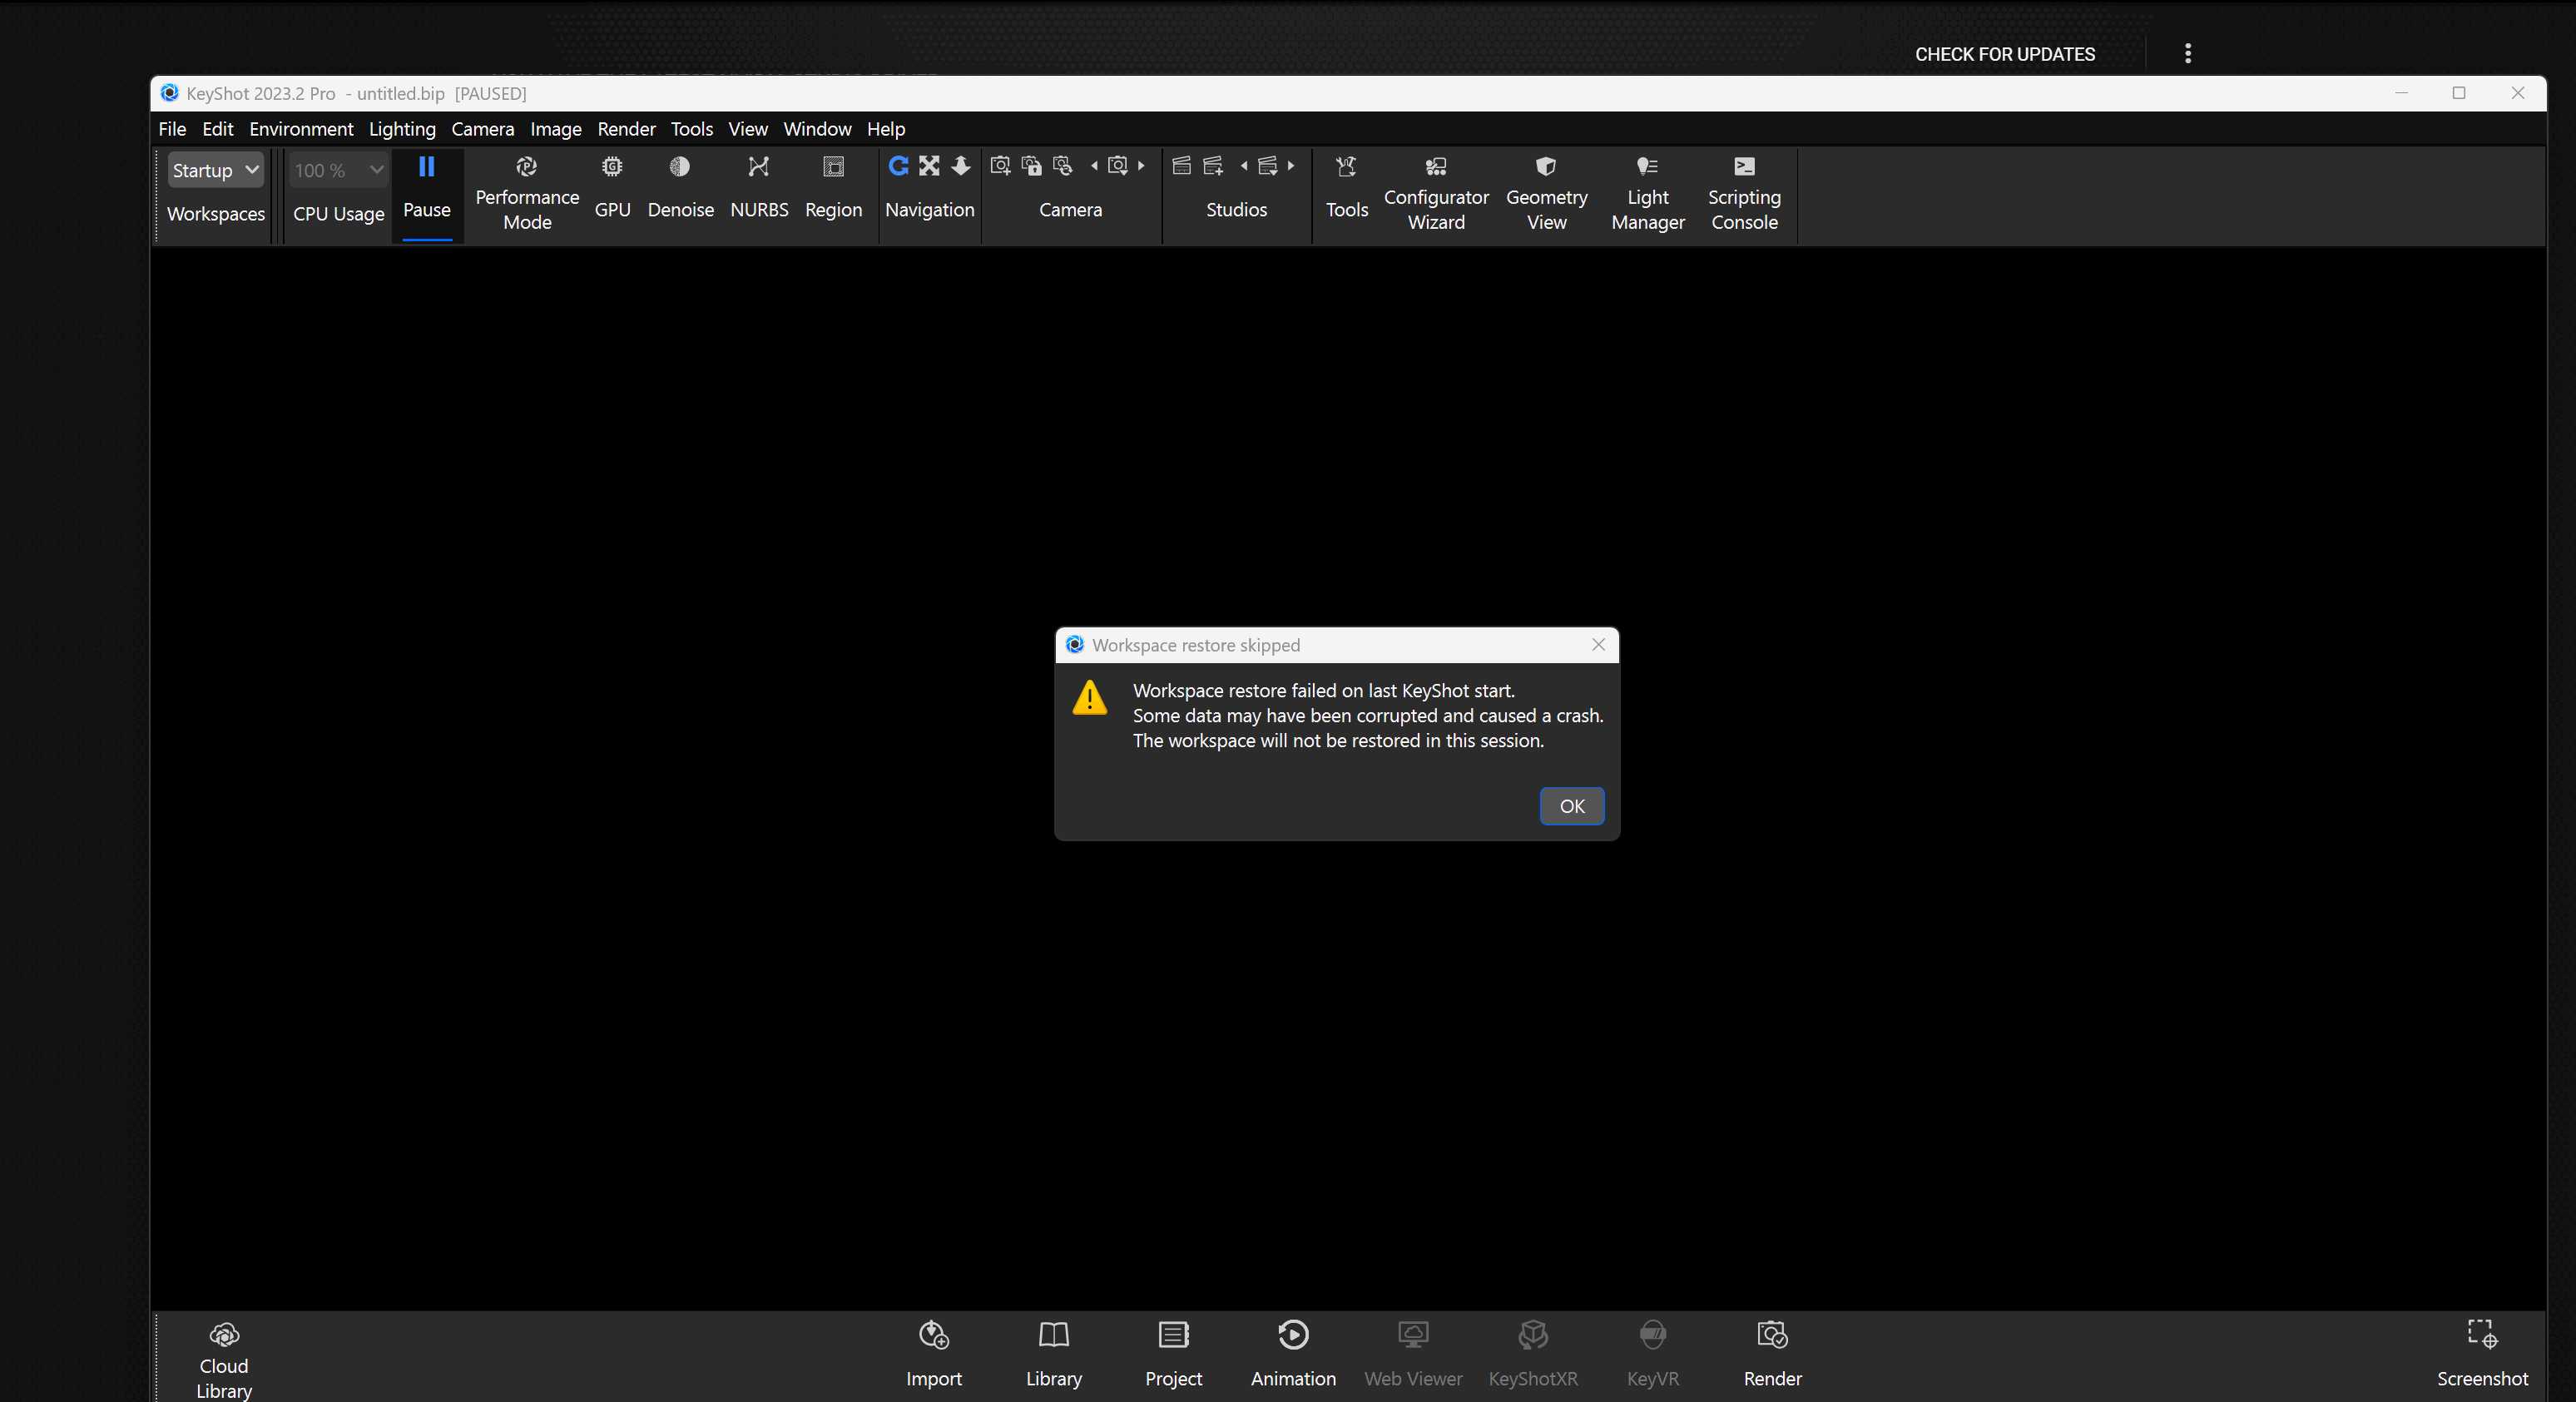This screenshot has width=2576, height=1402.
Task: Go to previous camera arrow
Action: coord(1094,166)
